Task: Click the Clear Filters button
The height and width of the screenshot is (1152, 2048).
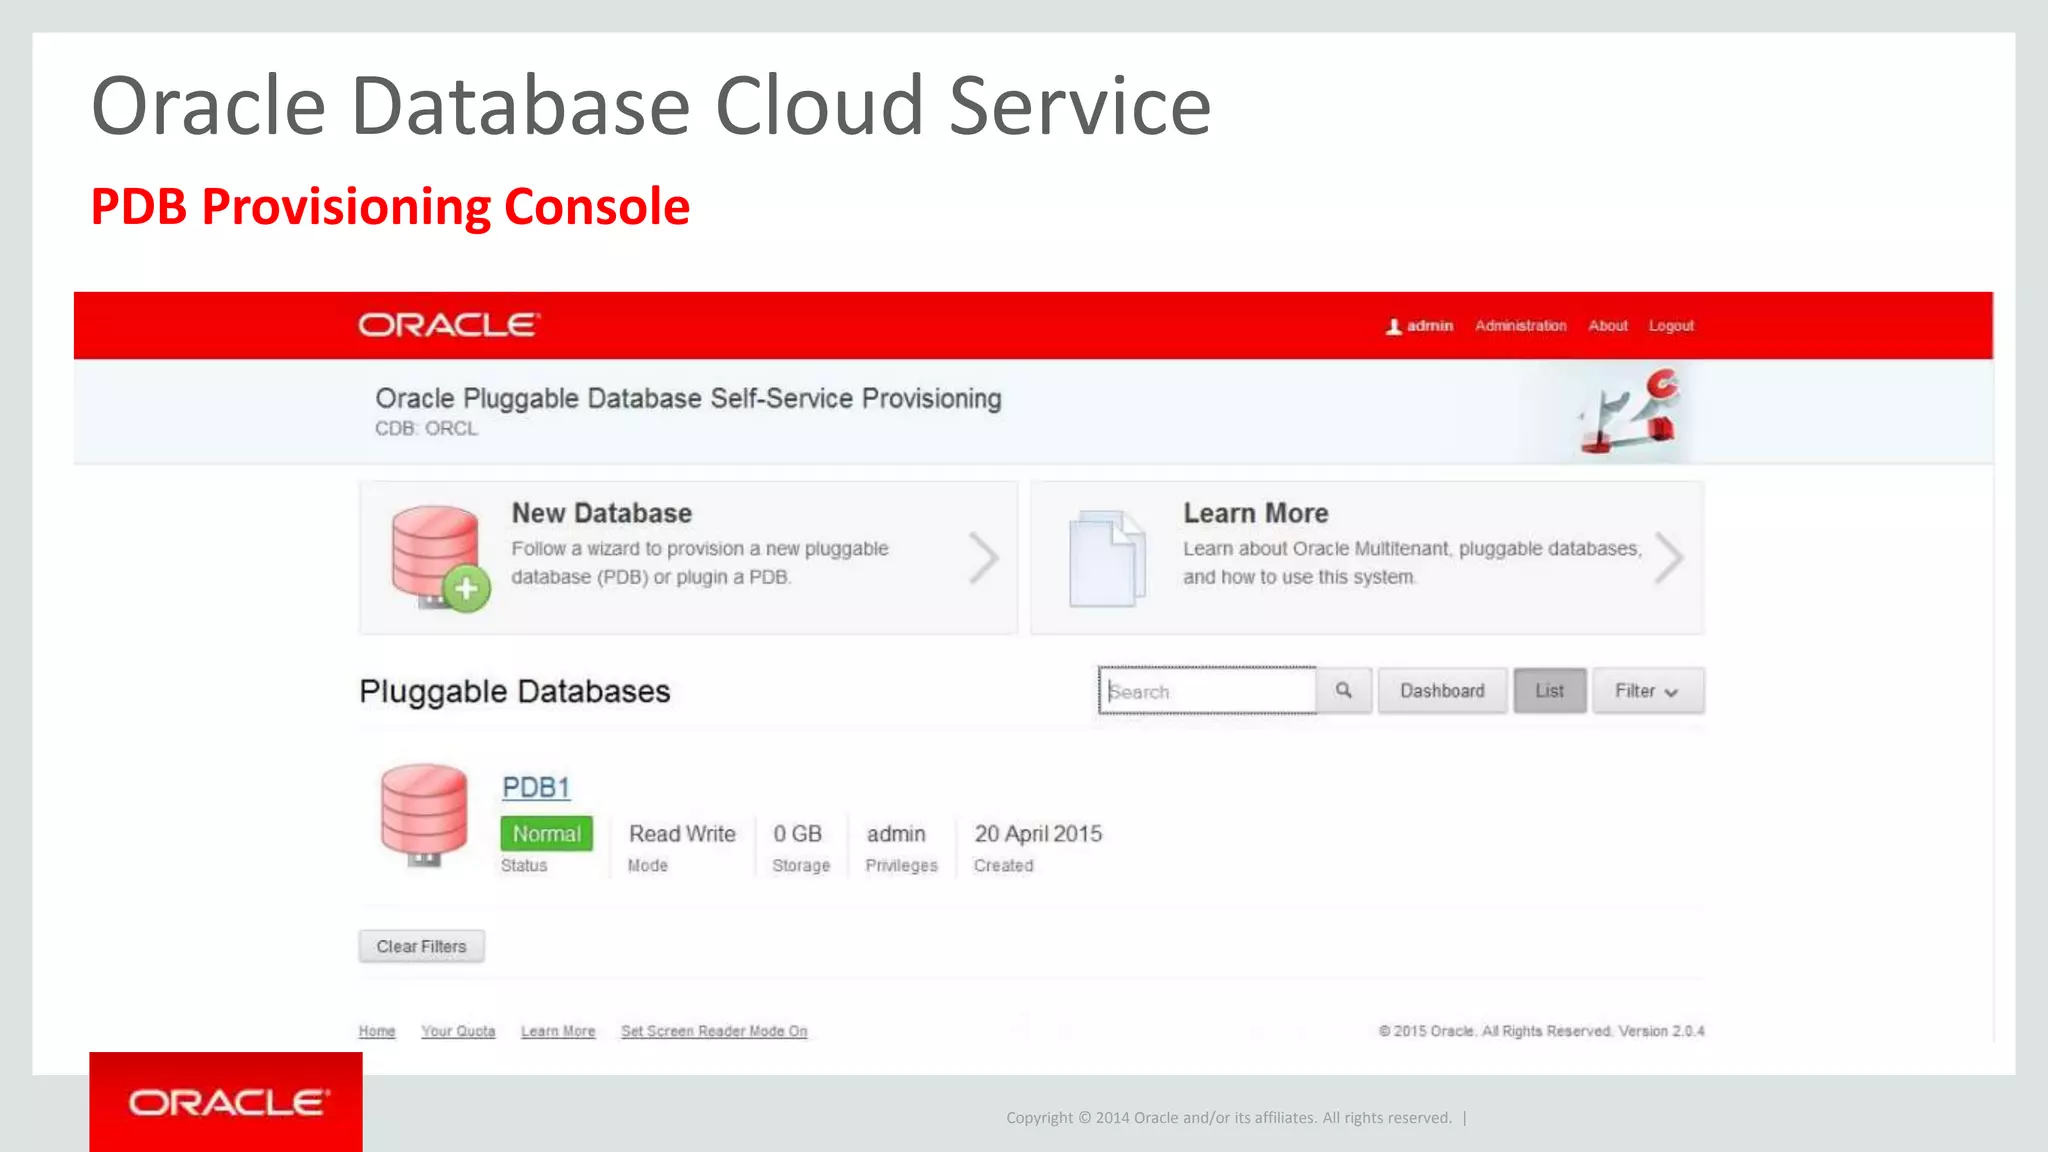Action: click(x=422, y=946)
